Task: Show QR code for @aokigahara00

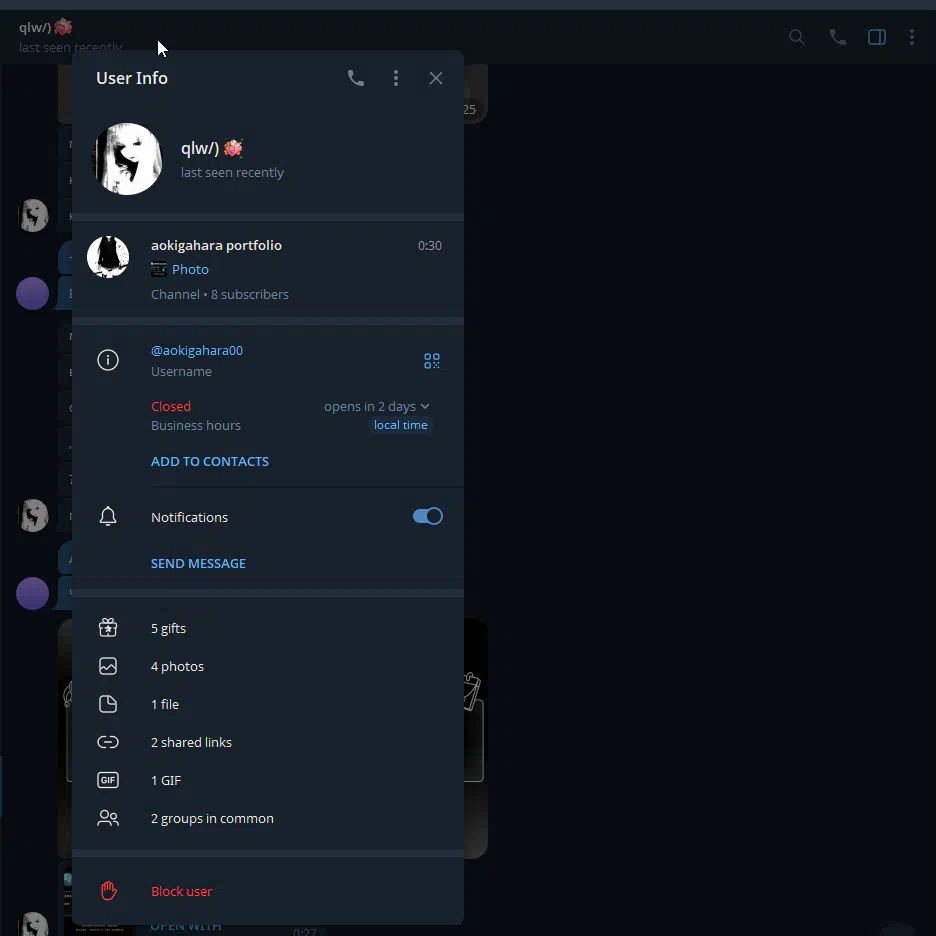Action: [432, 361]
